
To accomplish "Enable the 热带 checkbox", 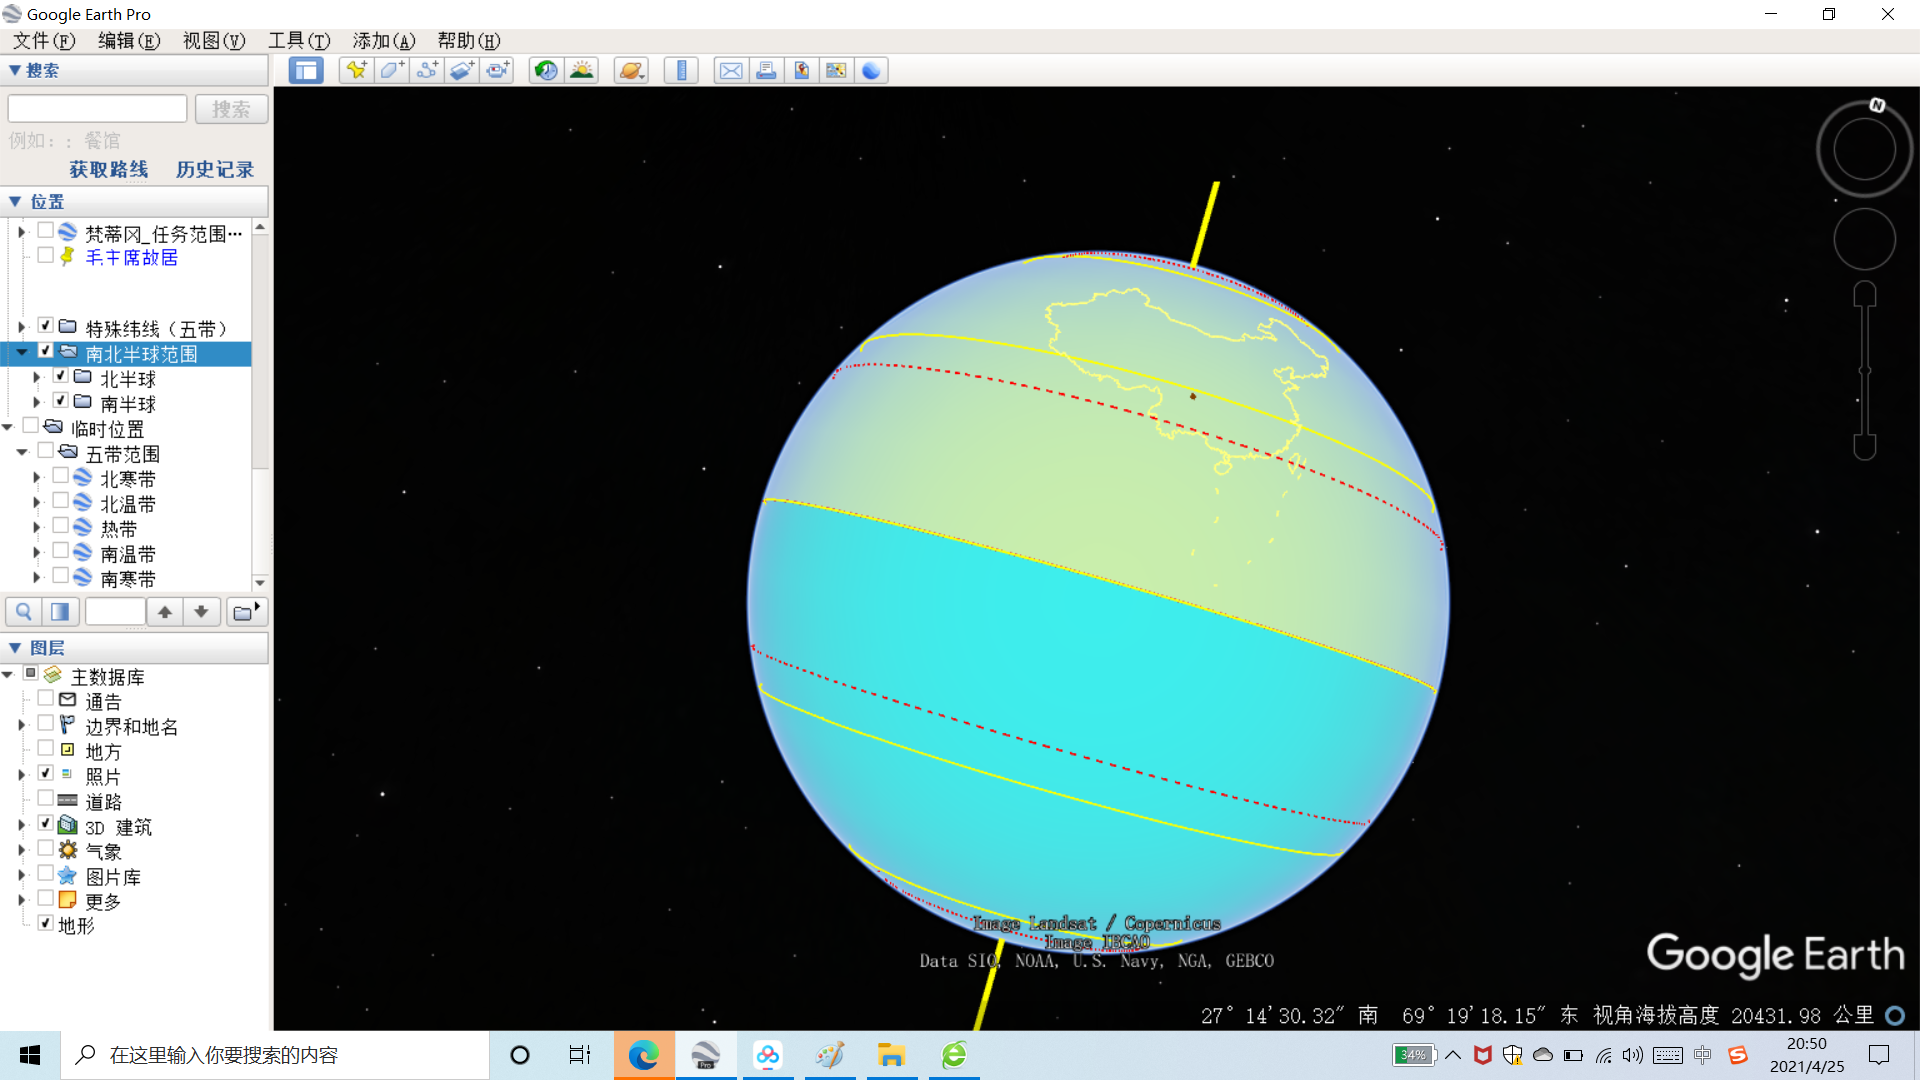I will 61,526.
